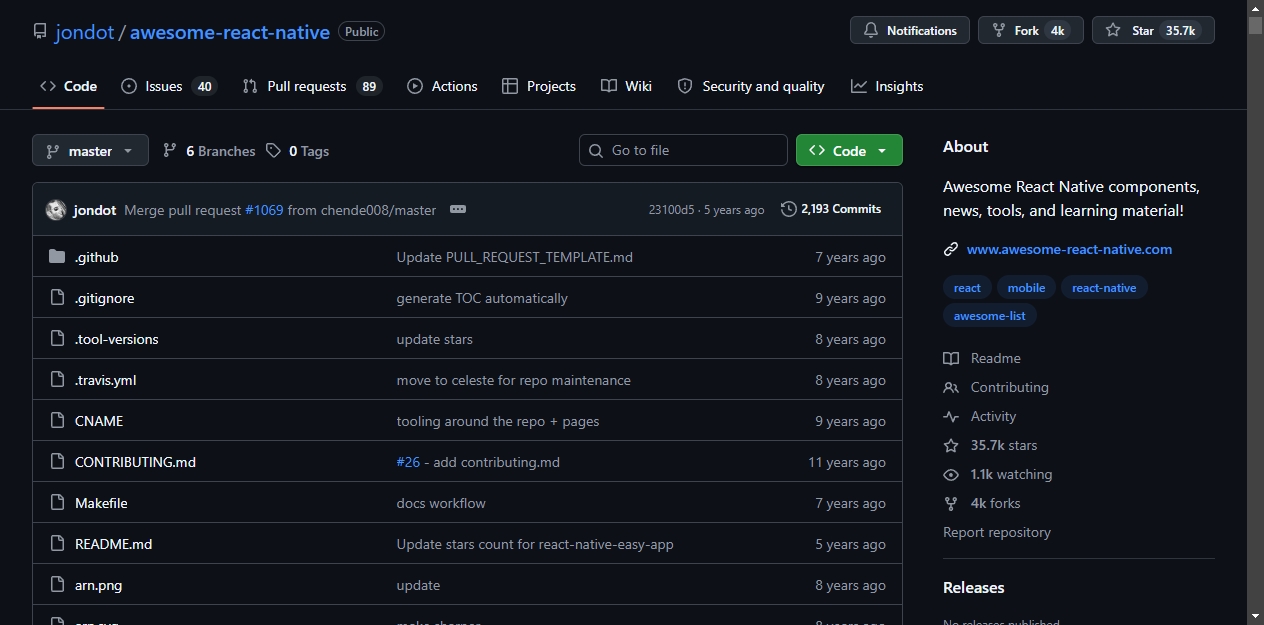
Task: Switch to the Code tab
Action: pos(68,86)
